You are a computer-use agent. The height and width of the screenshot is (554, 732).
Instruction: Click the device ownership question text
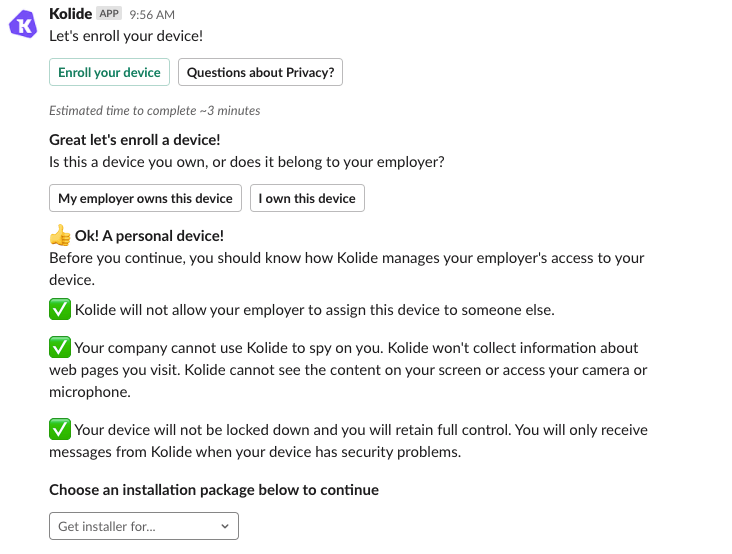click(246, 161)
